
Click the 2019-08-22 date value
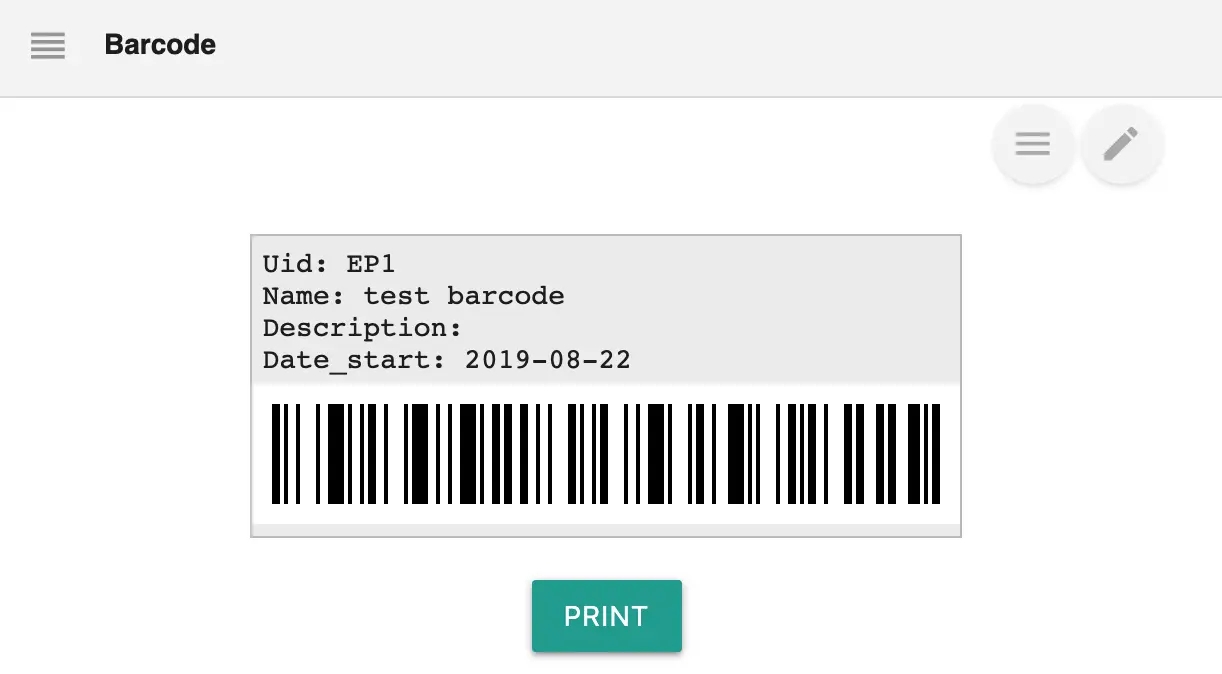tap(547, 360)
